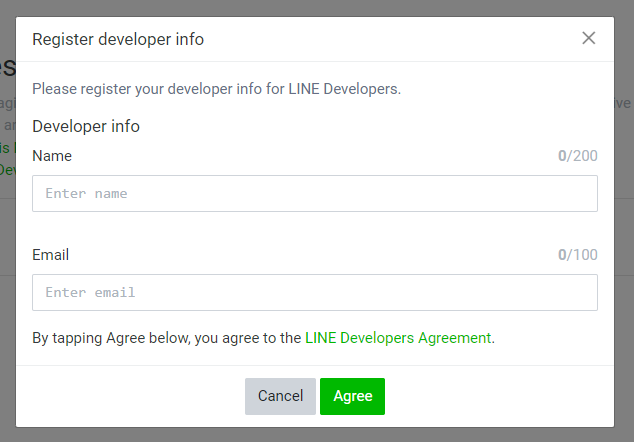Click the dialog header bar's empty area
This screenshot has width=634, height=442.
point(400,39)
